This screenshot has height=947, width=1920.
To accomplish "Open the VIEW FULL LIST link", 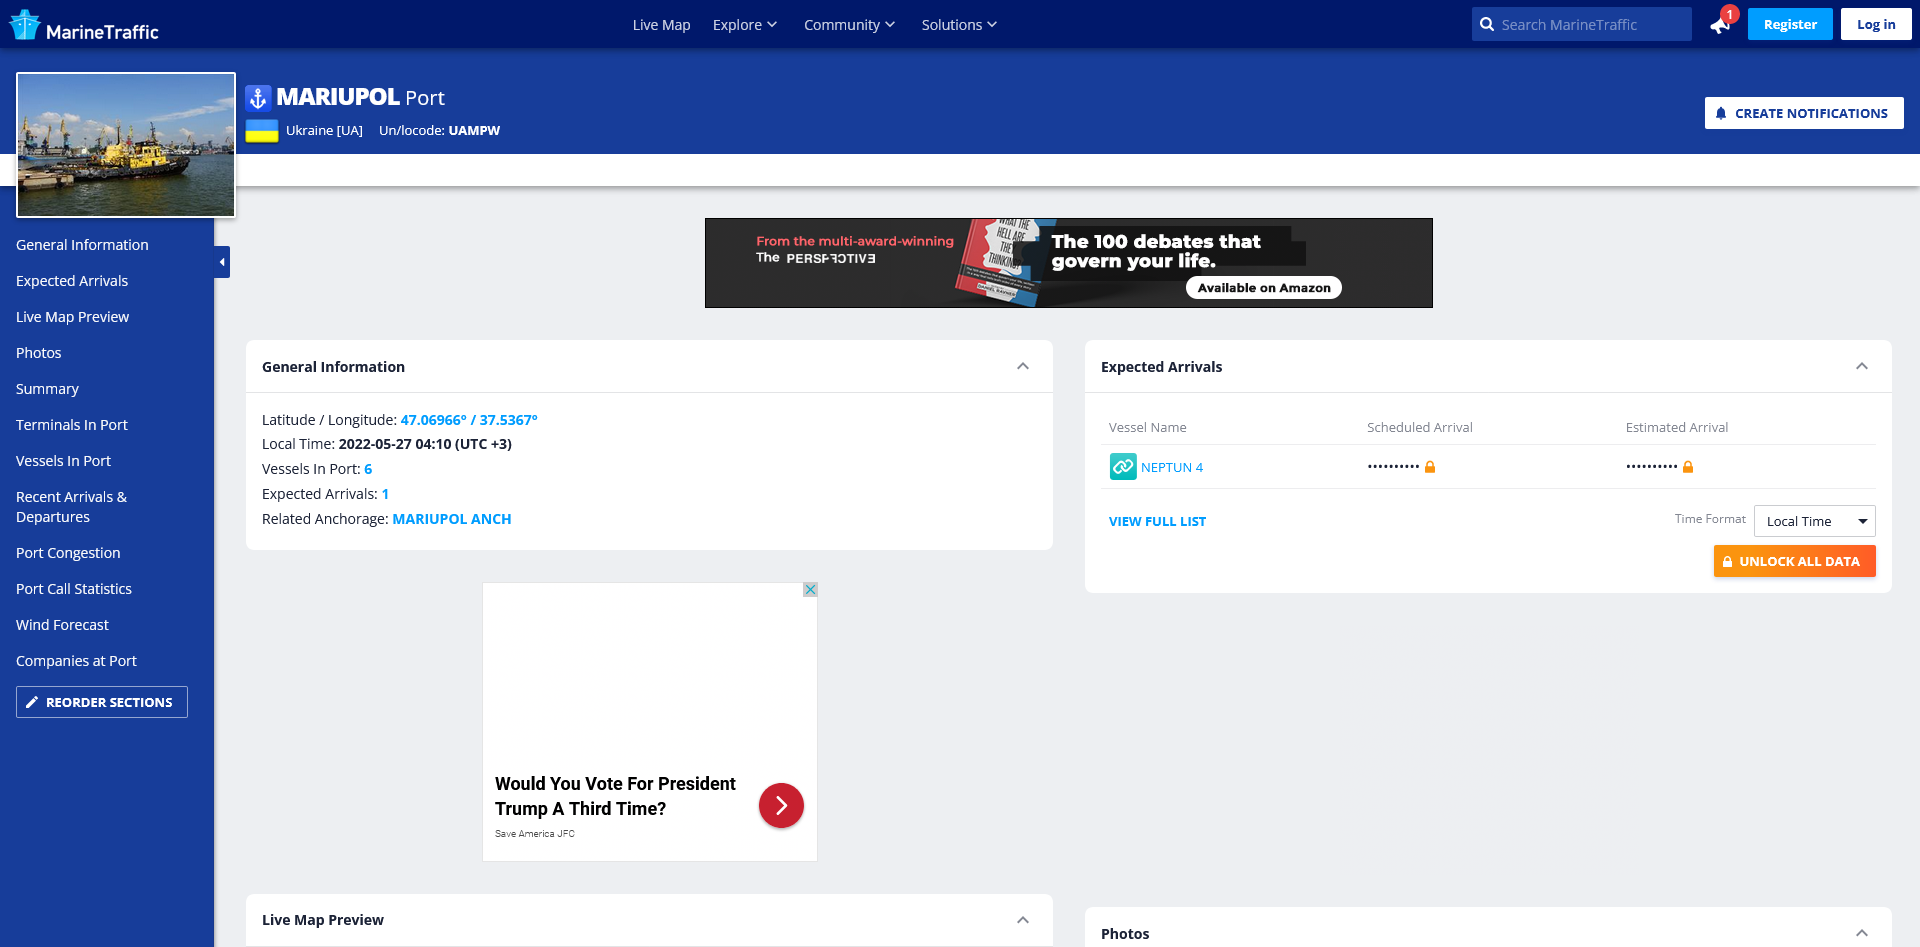I will [1157, 521].
